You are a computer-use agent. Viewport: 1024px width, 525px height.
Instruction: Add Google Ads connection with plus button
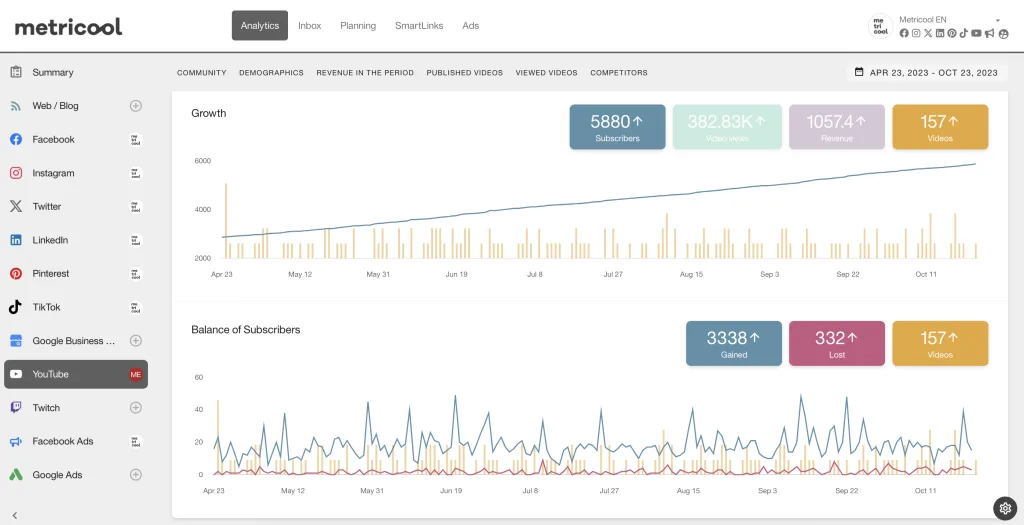coord(136,475)
